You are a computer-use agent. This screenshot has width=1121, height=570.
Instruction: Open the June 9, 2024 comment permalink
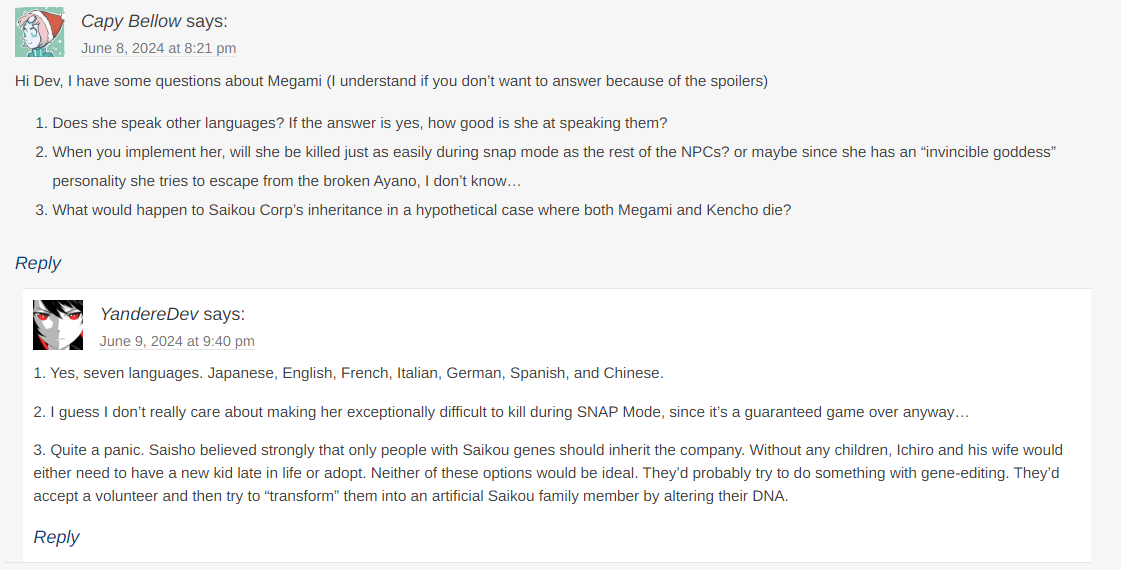177,341
